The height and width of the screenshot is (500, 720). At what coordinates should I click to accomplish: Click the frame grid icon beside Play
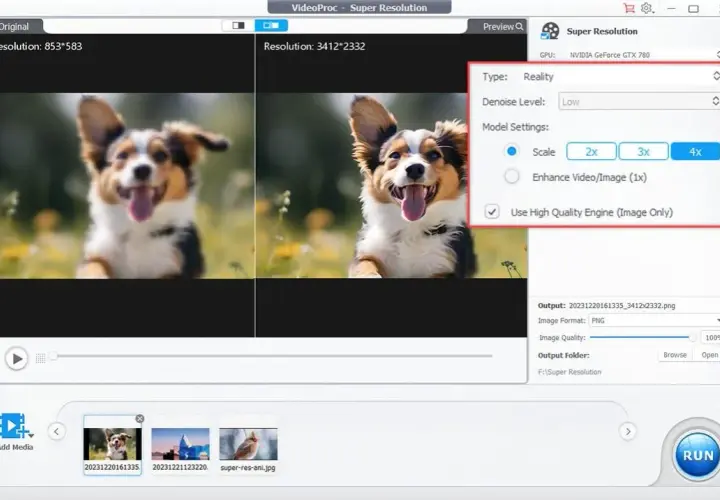(40, 358)
